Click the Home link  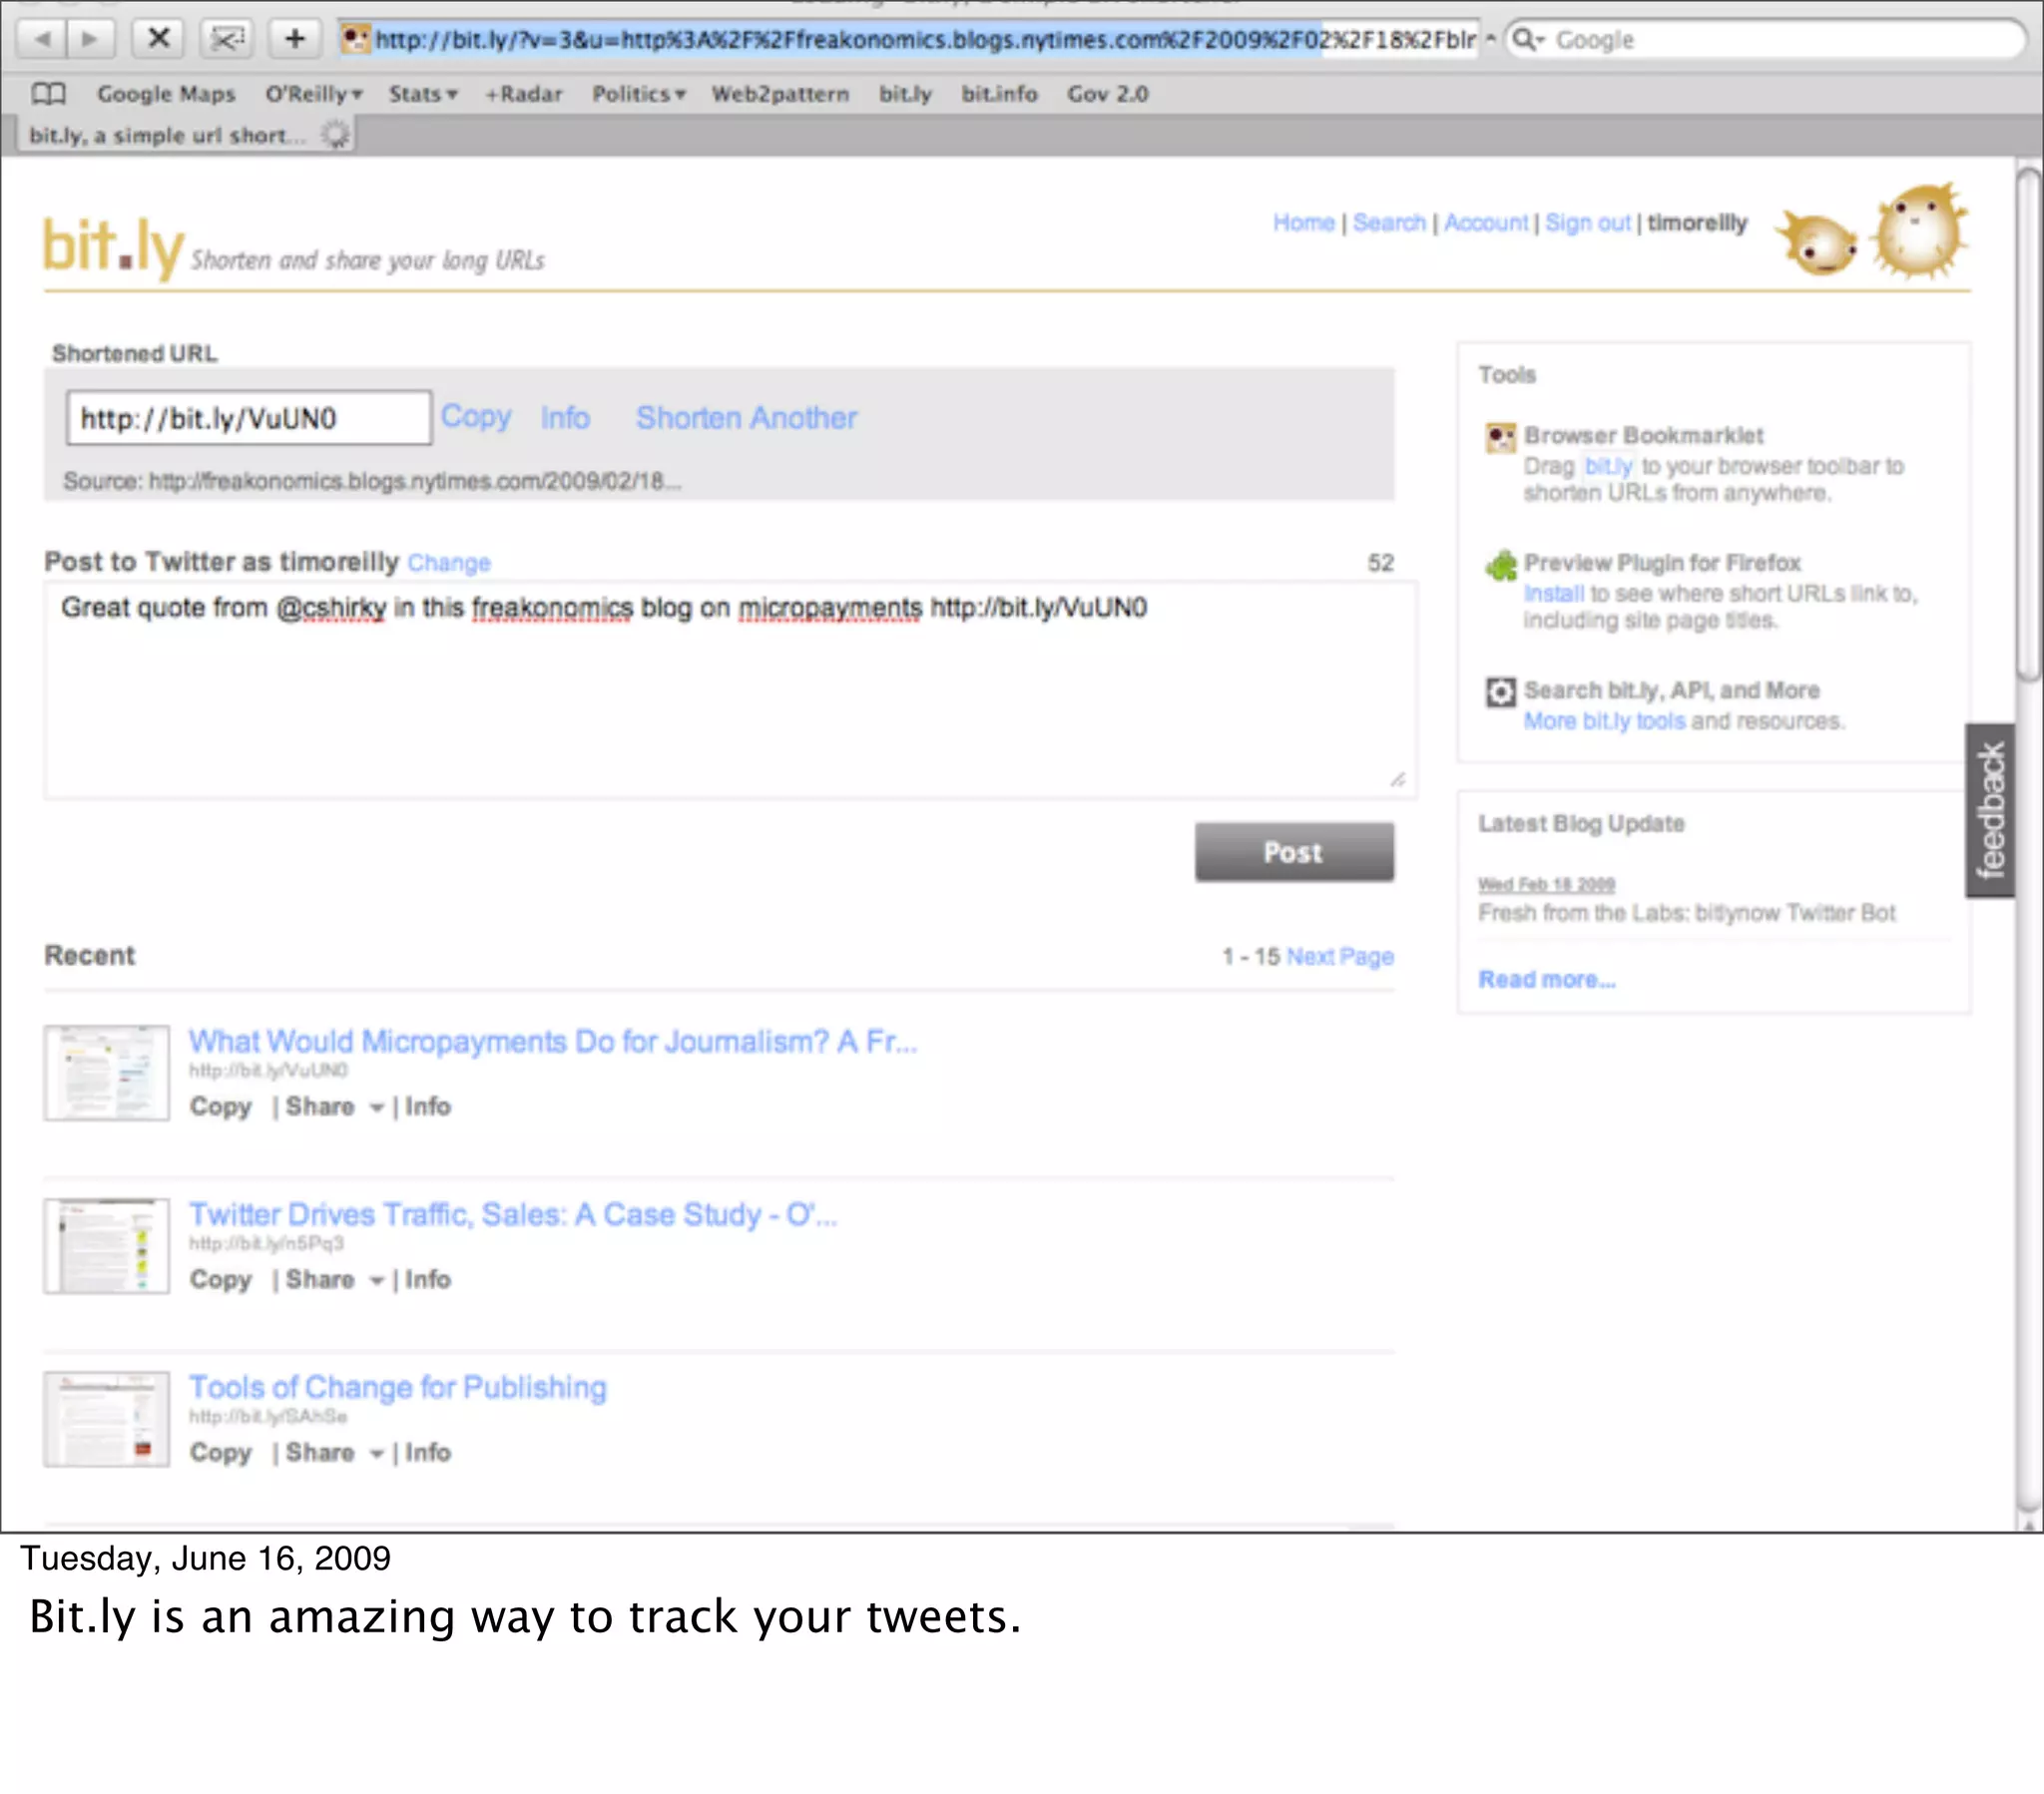pyautogui.click(x=1304, y=222)
